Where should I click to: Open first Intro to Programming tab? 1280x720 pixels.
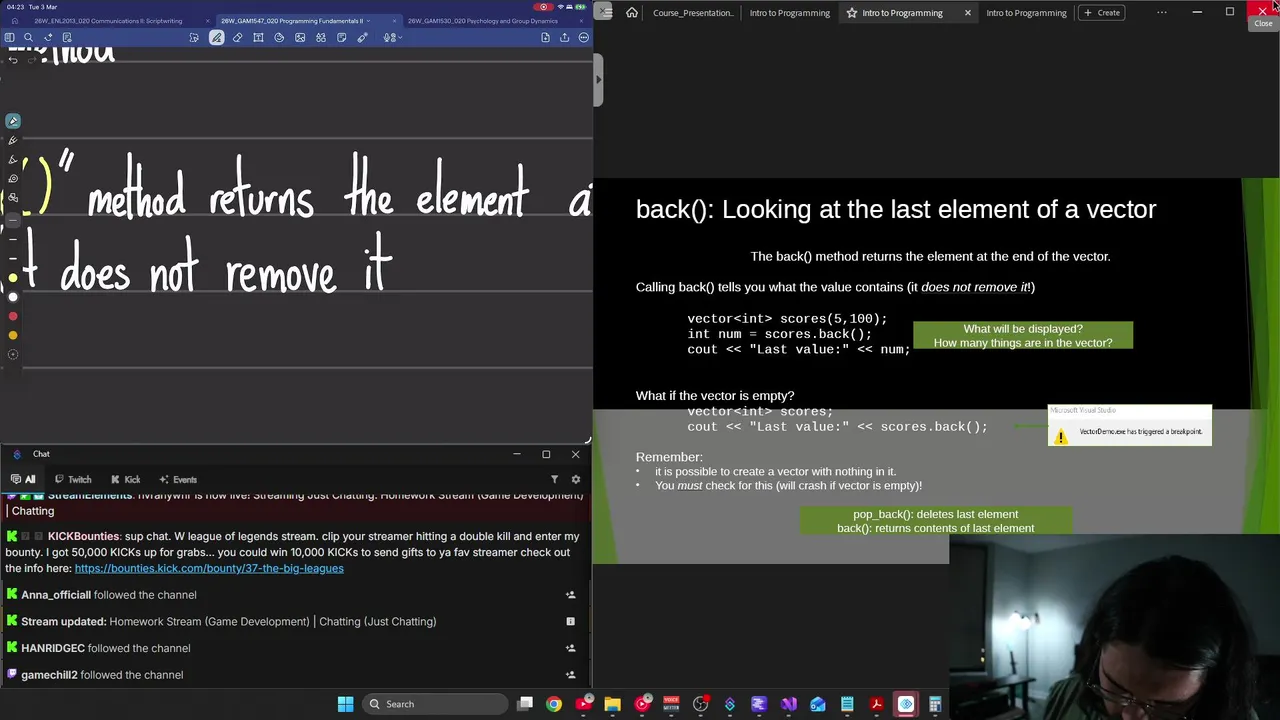(x=789, y=12)
